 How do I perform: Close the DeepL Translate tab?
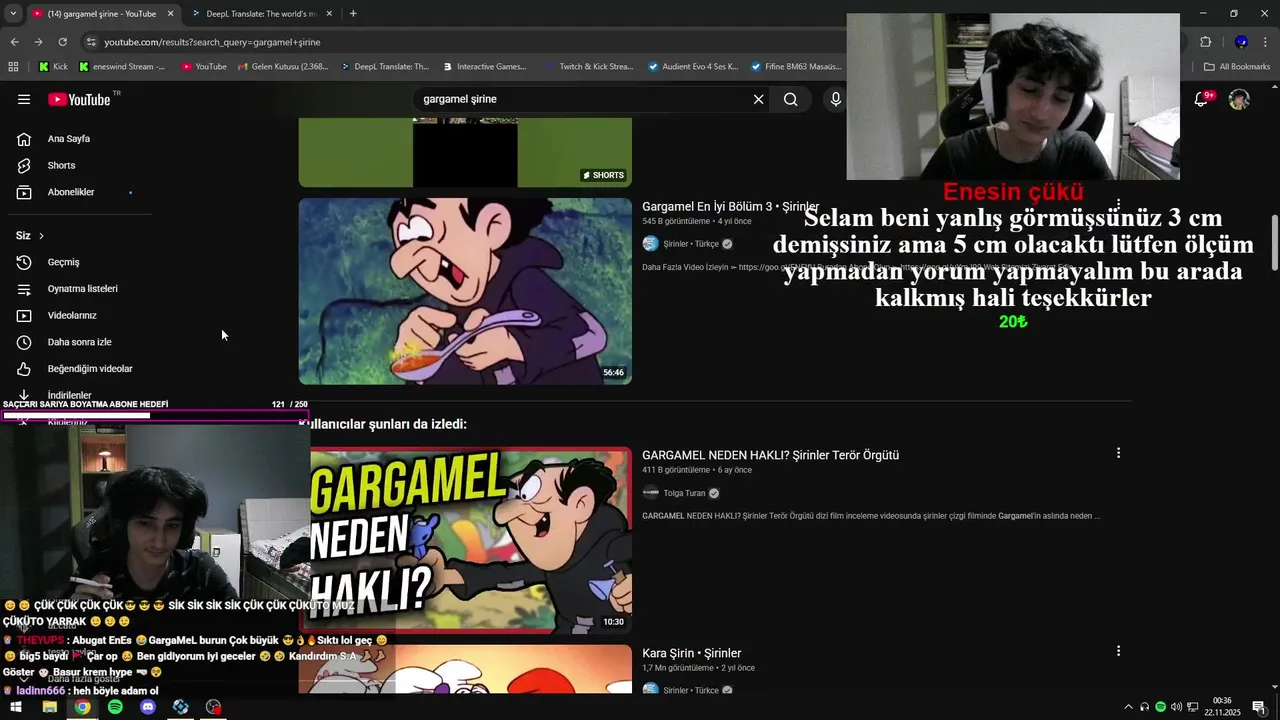pyautogui.click(x=329, y=14)
